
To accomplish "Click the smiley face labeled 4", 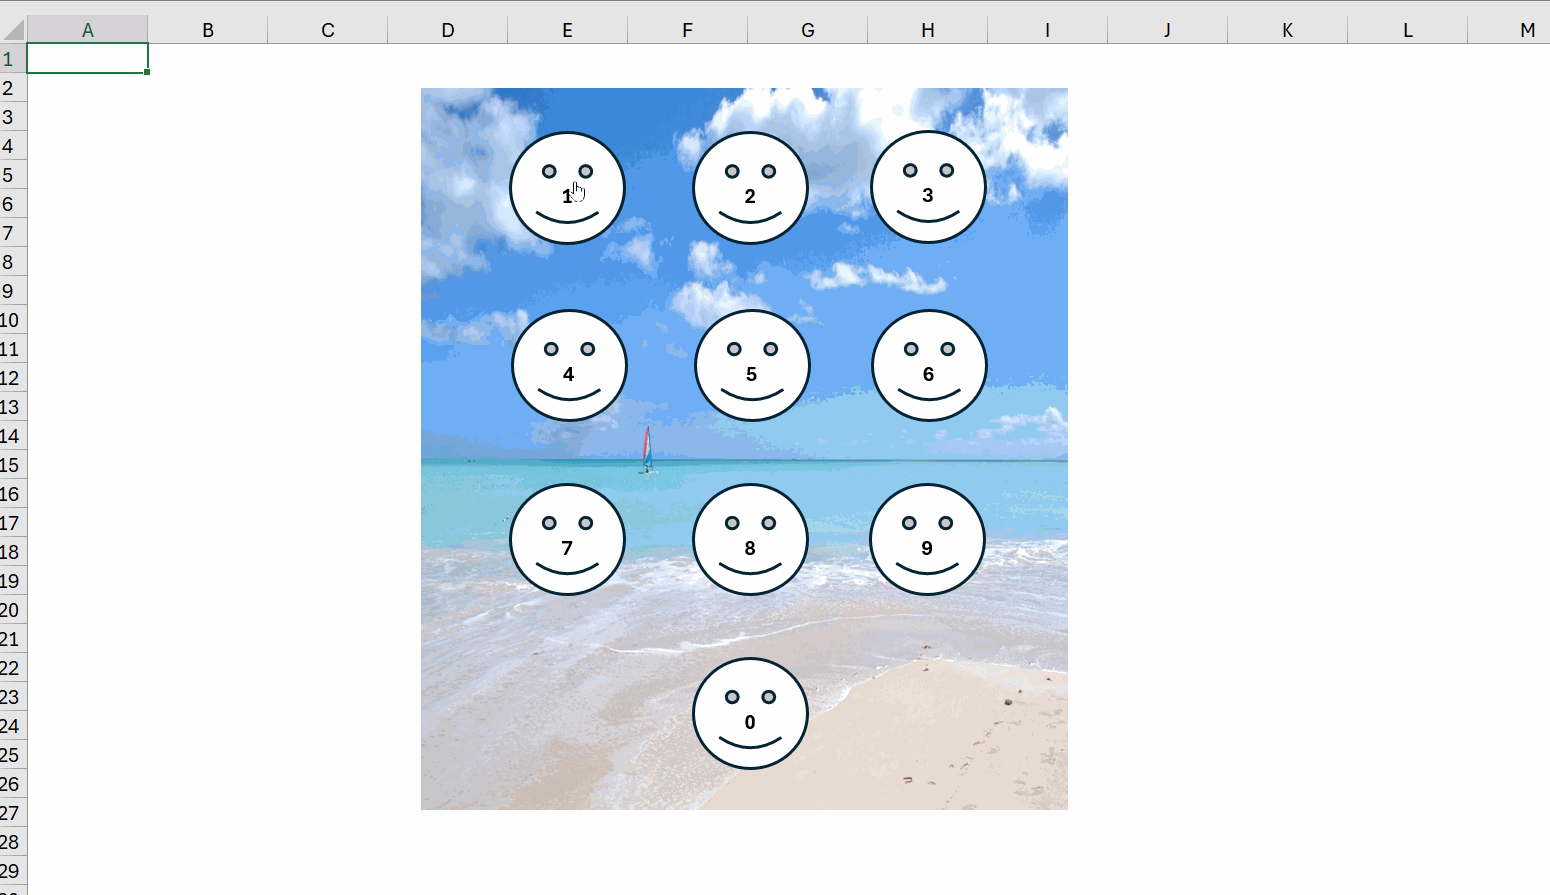I will (569, 366).
